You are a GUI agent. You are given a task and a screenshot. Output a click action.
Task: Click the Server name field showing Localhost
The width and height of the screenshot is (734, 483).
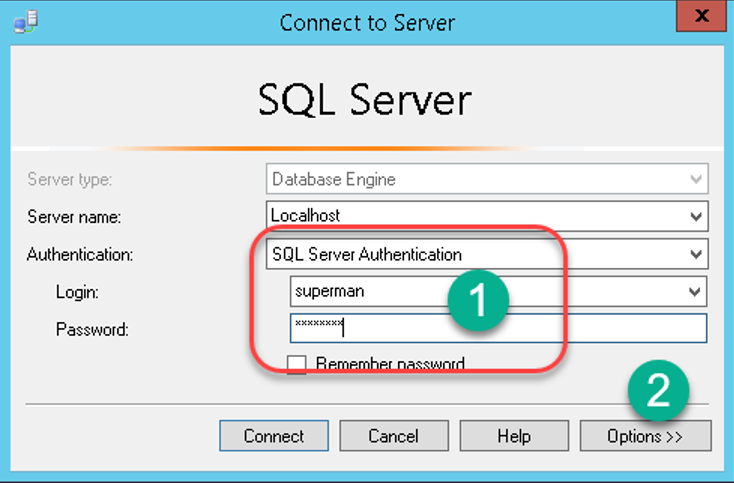(470, 215)
